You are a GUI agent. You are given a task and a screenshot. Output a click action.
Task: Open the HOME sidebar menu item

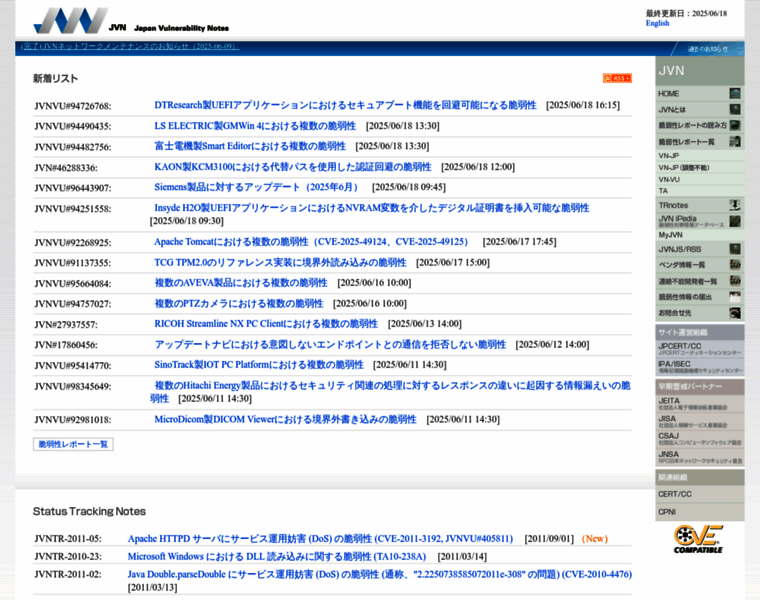click(x=699, y=94)
